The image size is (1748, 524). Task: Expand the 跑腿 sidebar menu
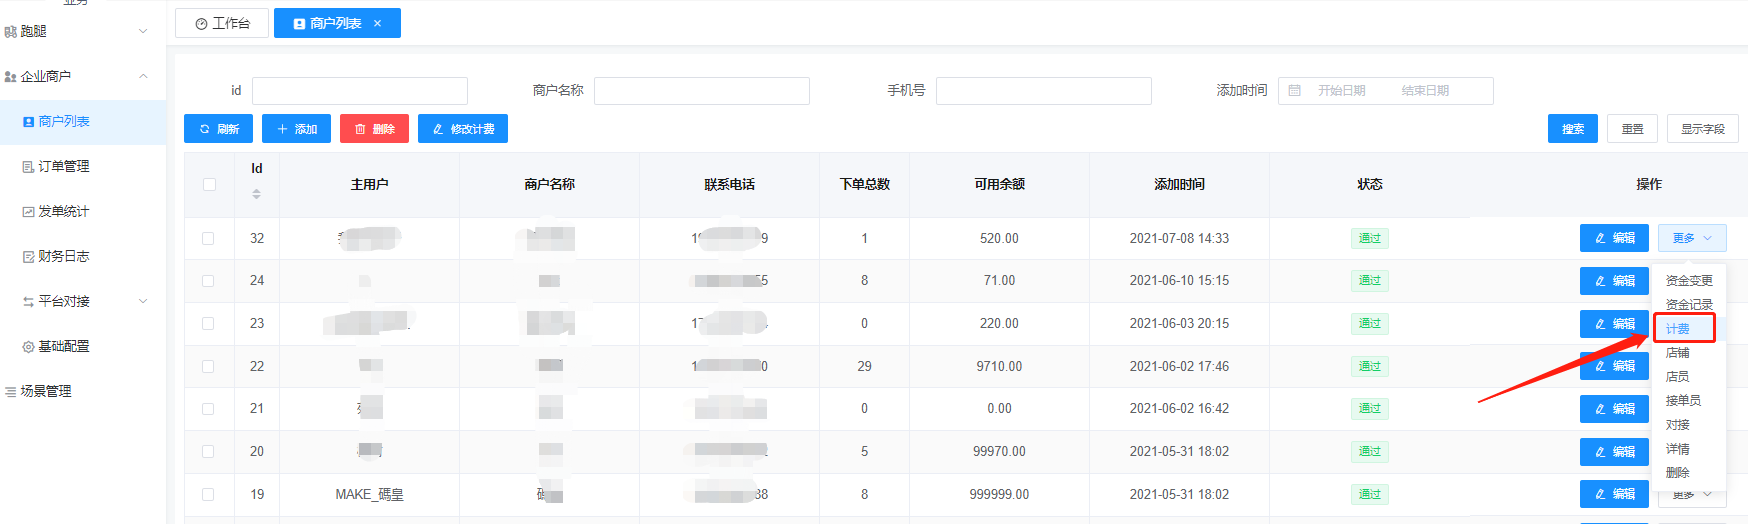coord(83,31)
